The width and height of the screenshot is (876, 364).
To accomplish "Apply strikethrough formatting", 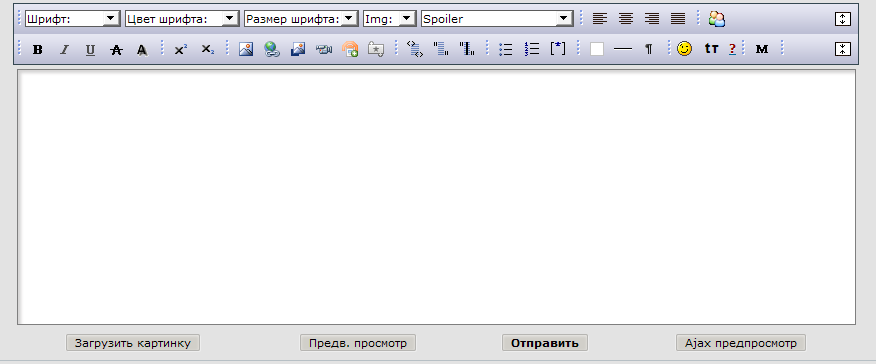I will (x=116, y=49).
